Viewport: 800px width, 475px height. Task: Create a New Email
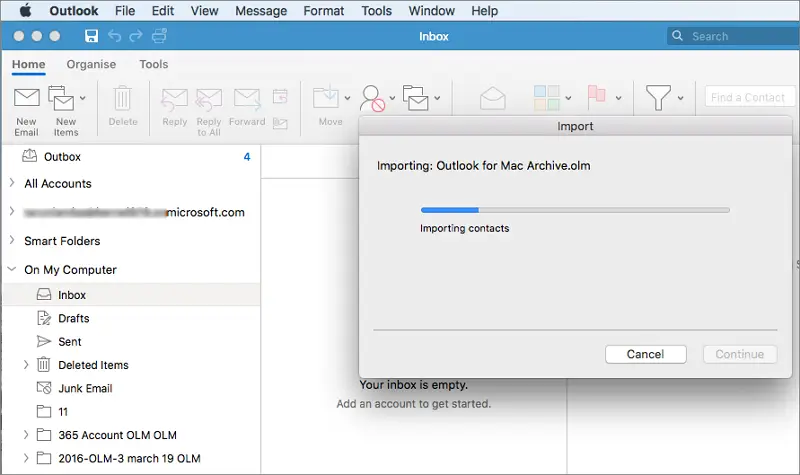pos(27,111)
